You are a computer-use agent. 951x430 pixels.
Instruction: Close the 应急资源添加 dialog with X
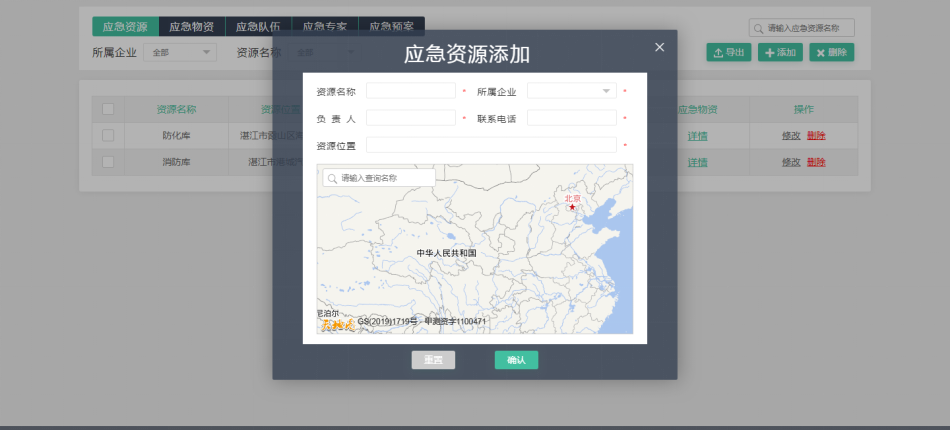[x=659, y=47]
